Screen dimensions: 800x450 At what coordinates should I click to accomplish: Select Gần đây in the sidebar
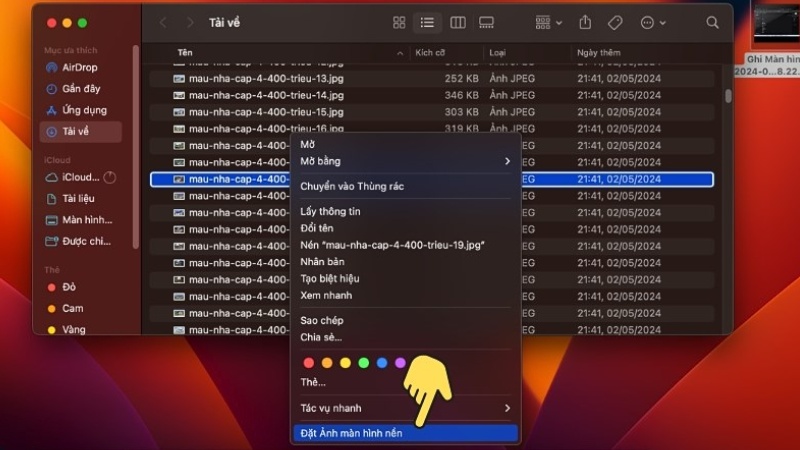tap(79, 89)
